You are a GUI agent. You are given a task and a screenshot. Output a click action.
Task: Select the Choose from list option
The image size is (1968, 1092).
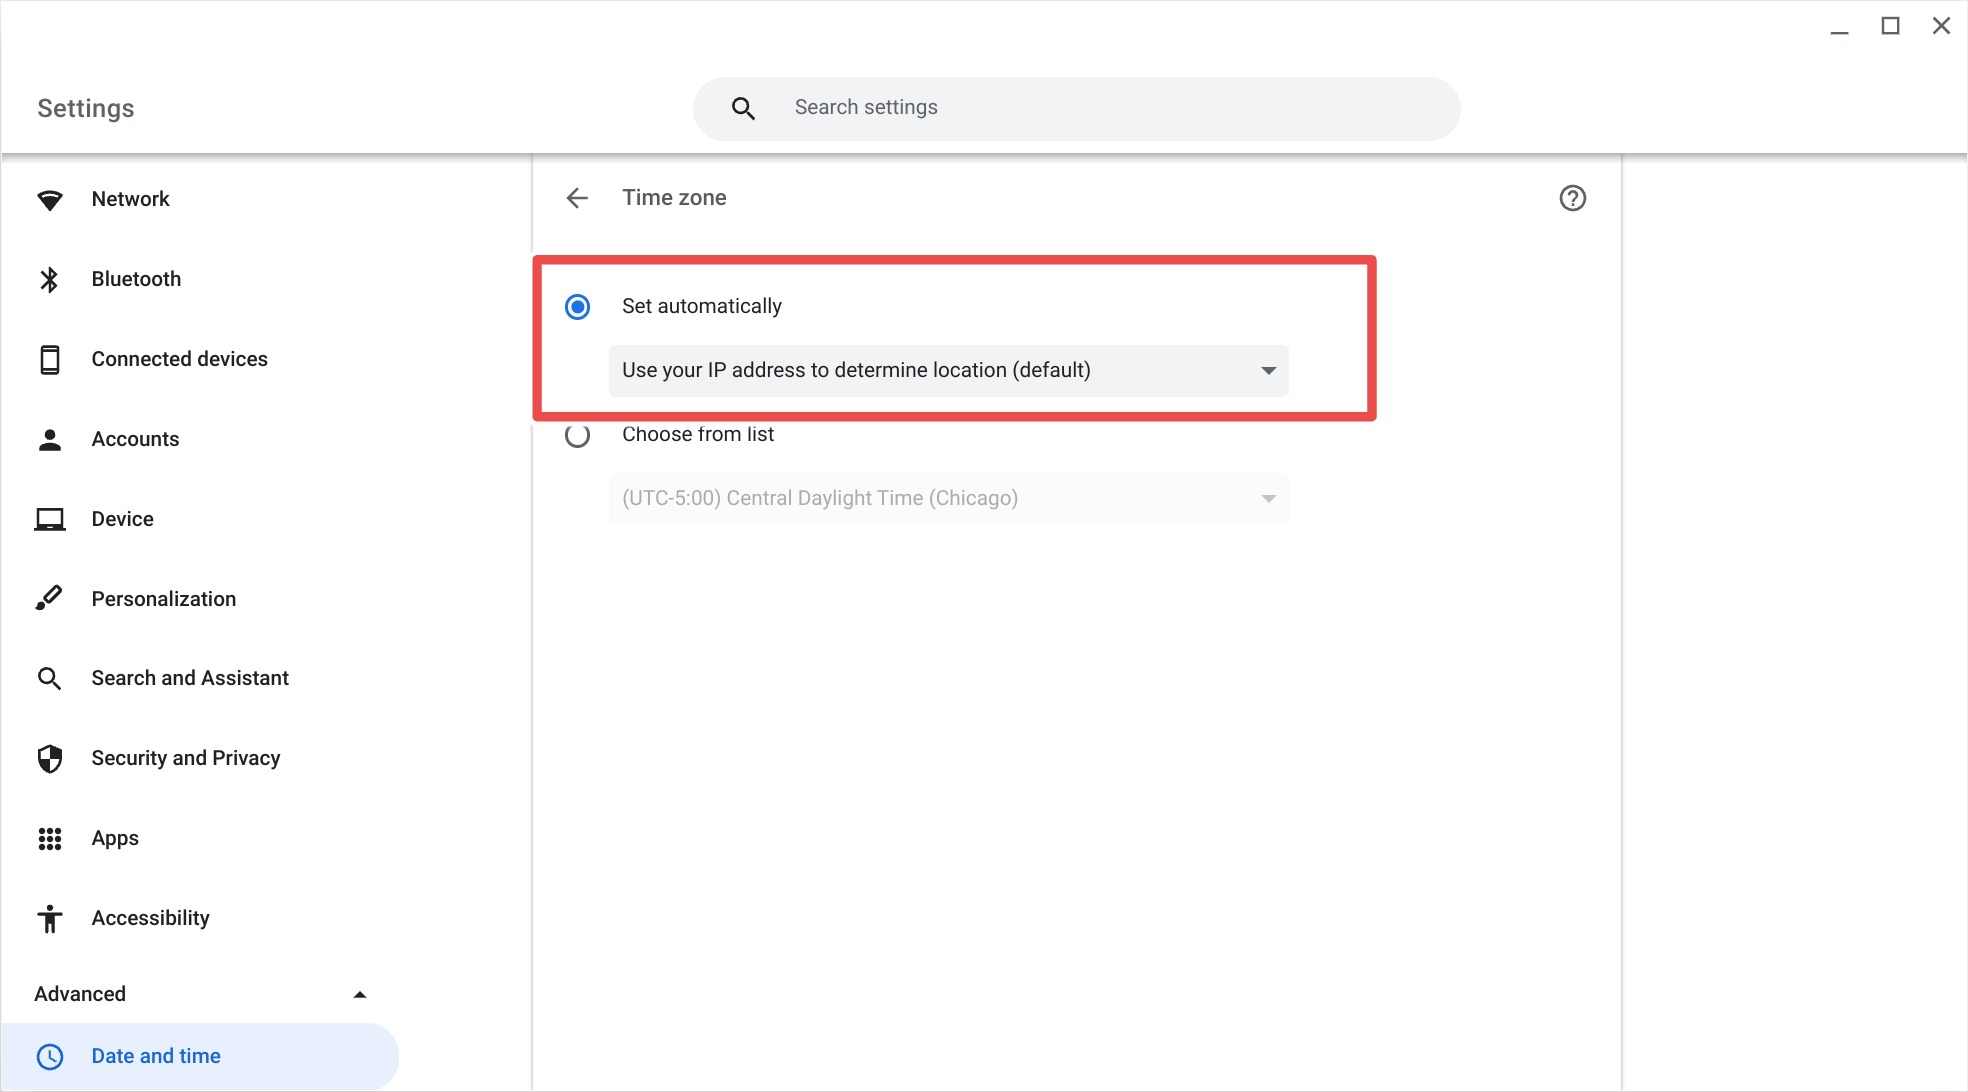click(577, 435)
